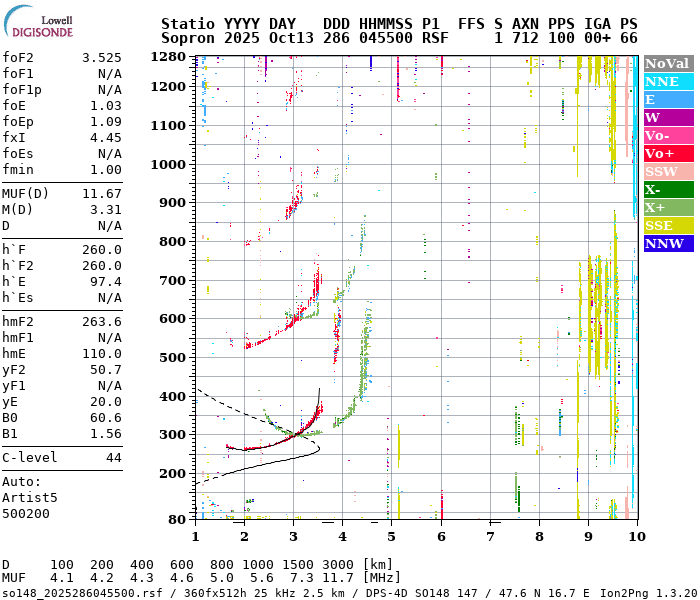This screenshot has height=600, width=700.
Task: Click the C-level value 44
Action: pos(113,457)
